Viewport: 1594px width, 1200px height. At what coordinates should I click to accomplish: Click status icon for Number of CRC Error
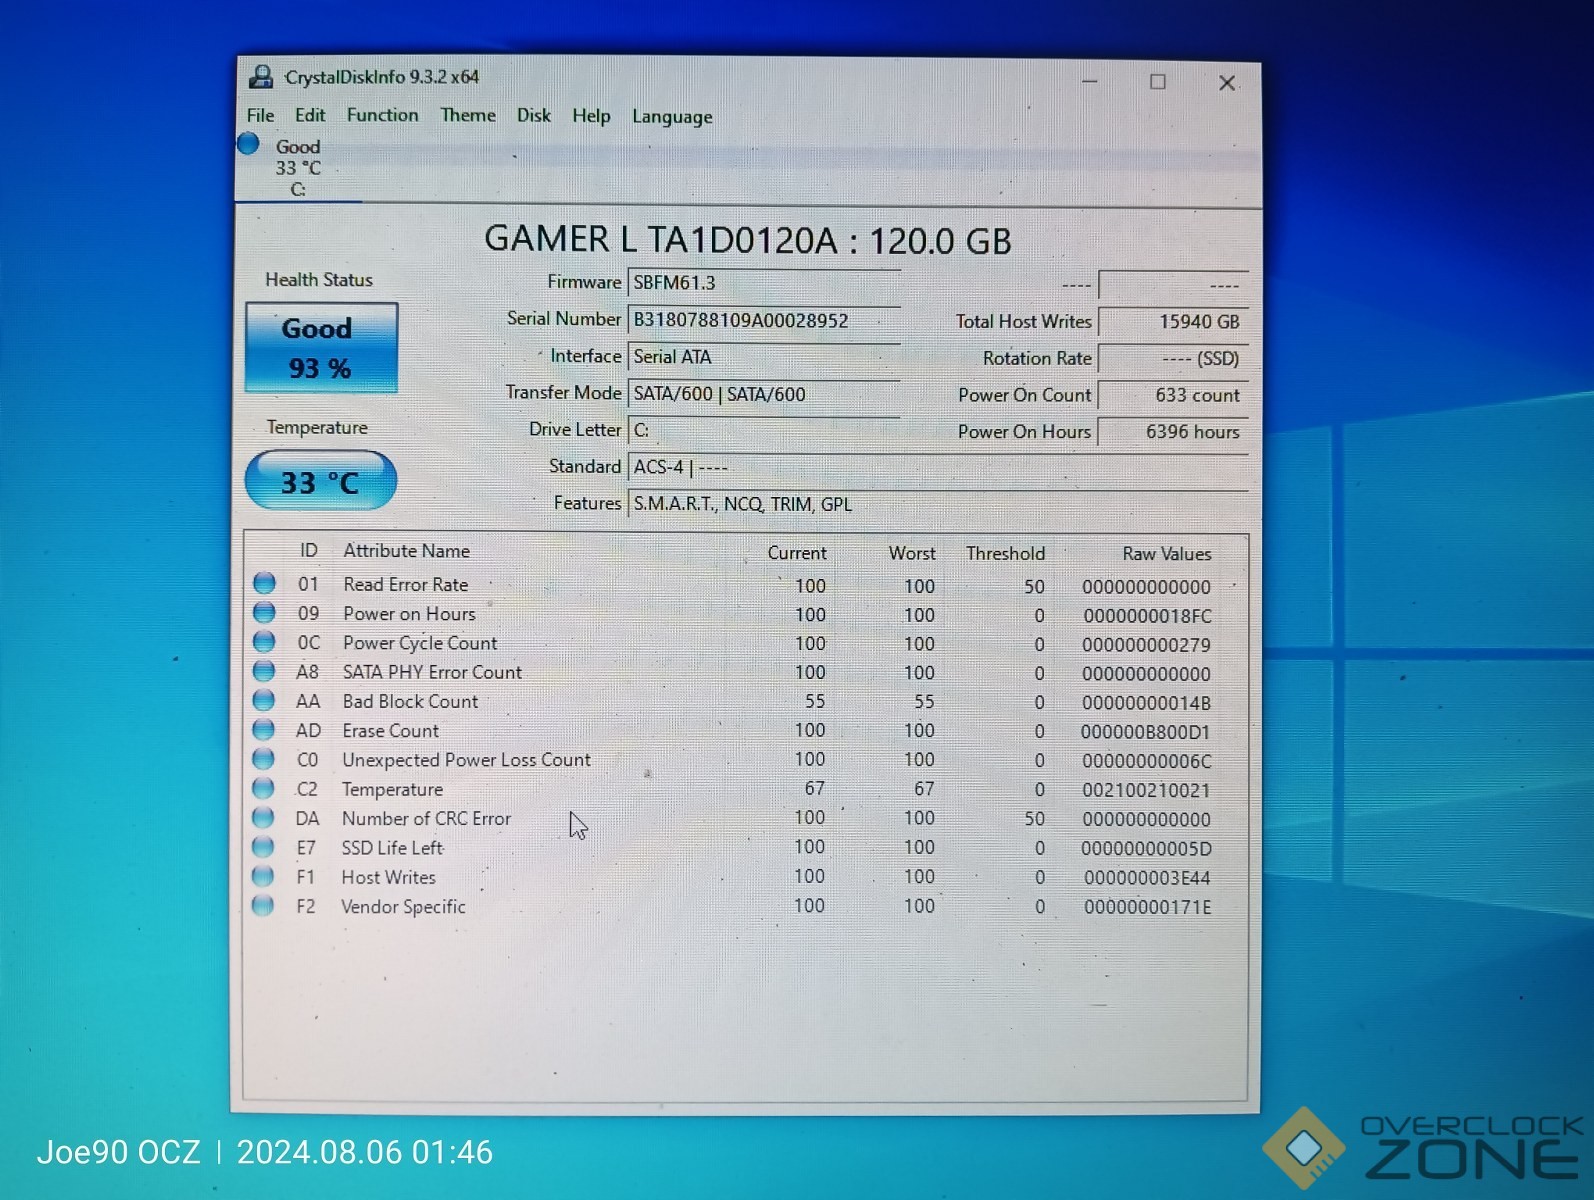(262, 817)
